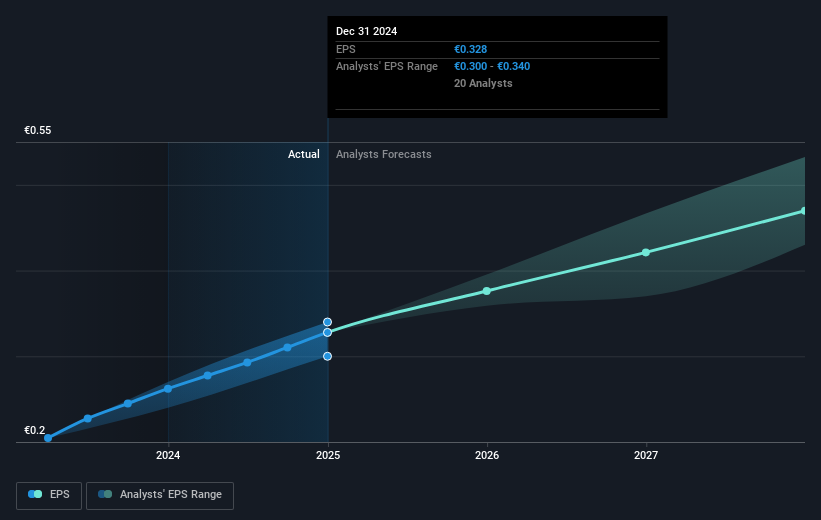Select the 2027 forecast EPS data point
821x520 pixels.
pos(646,252)
